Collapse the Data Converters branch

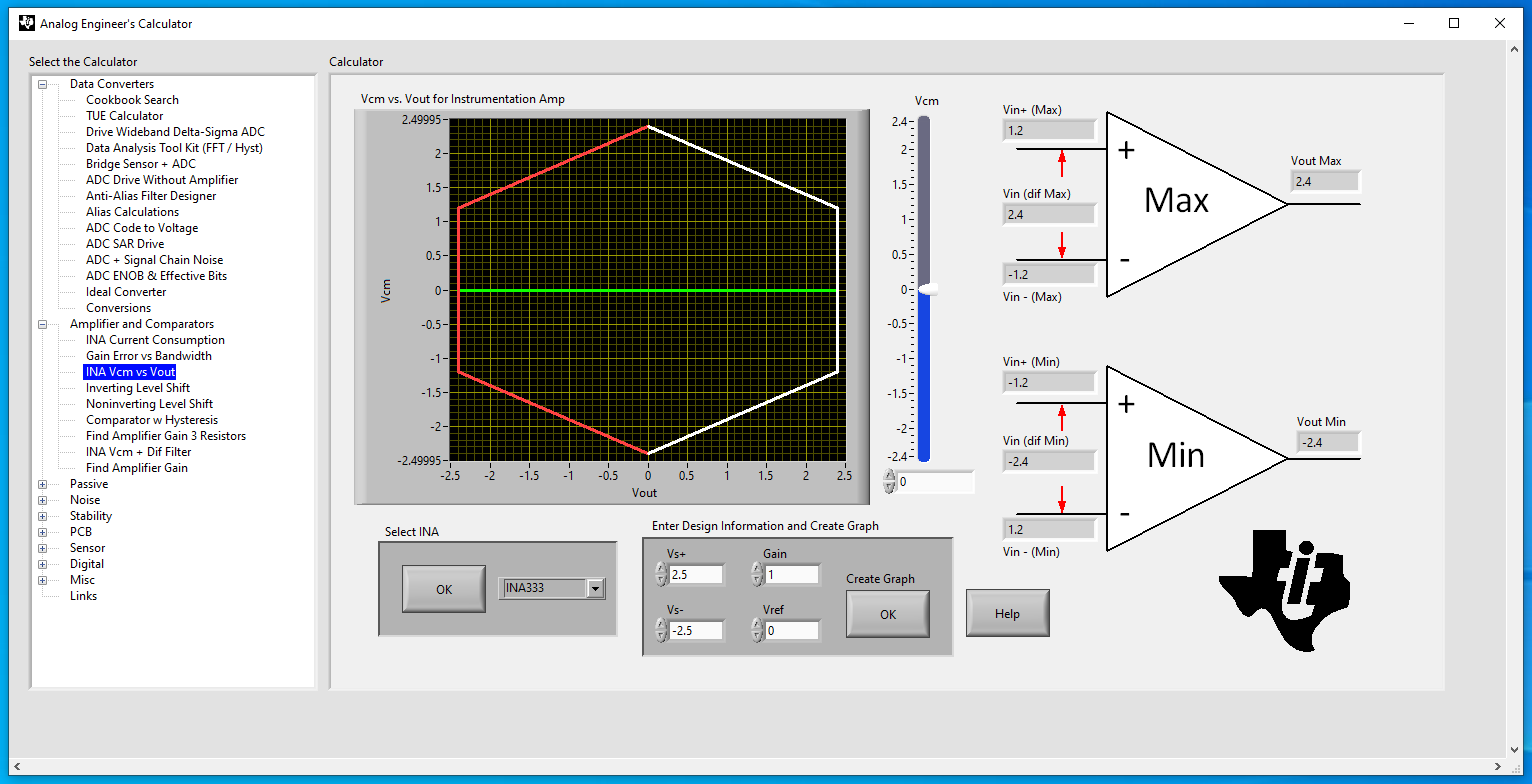point(41,83)
